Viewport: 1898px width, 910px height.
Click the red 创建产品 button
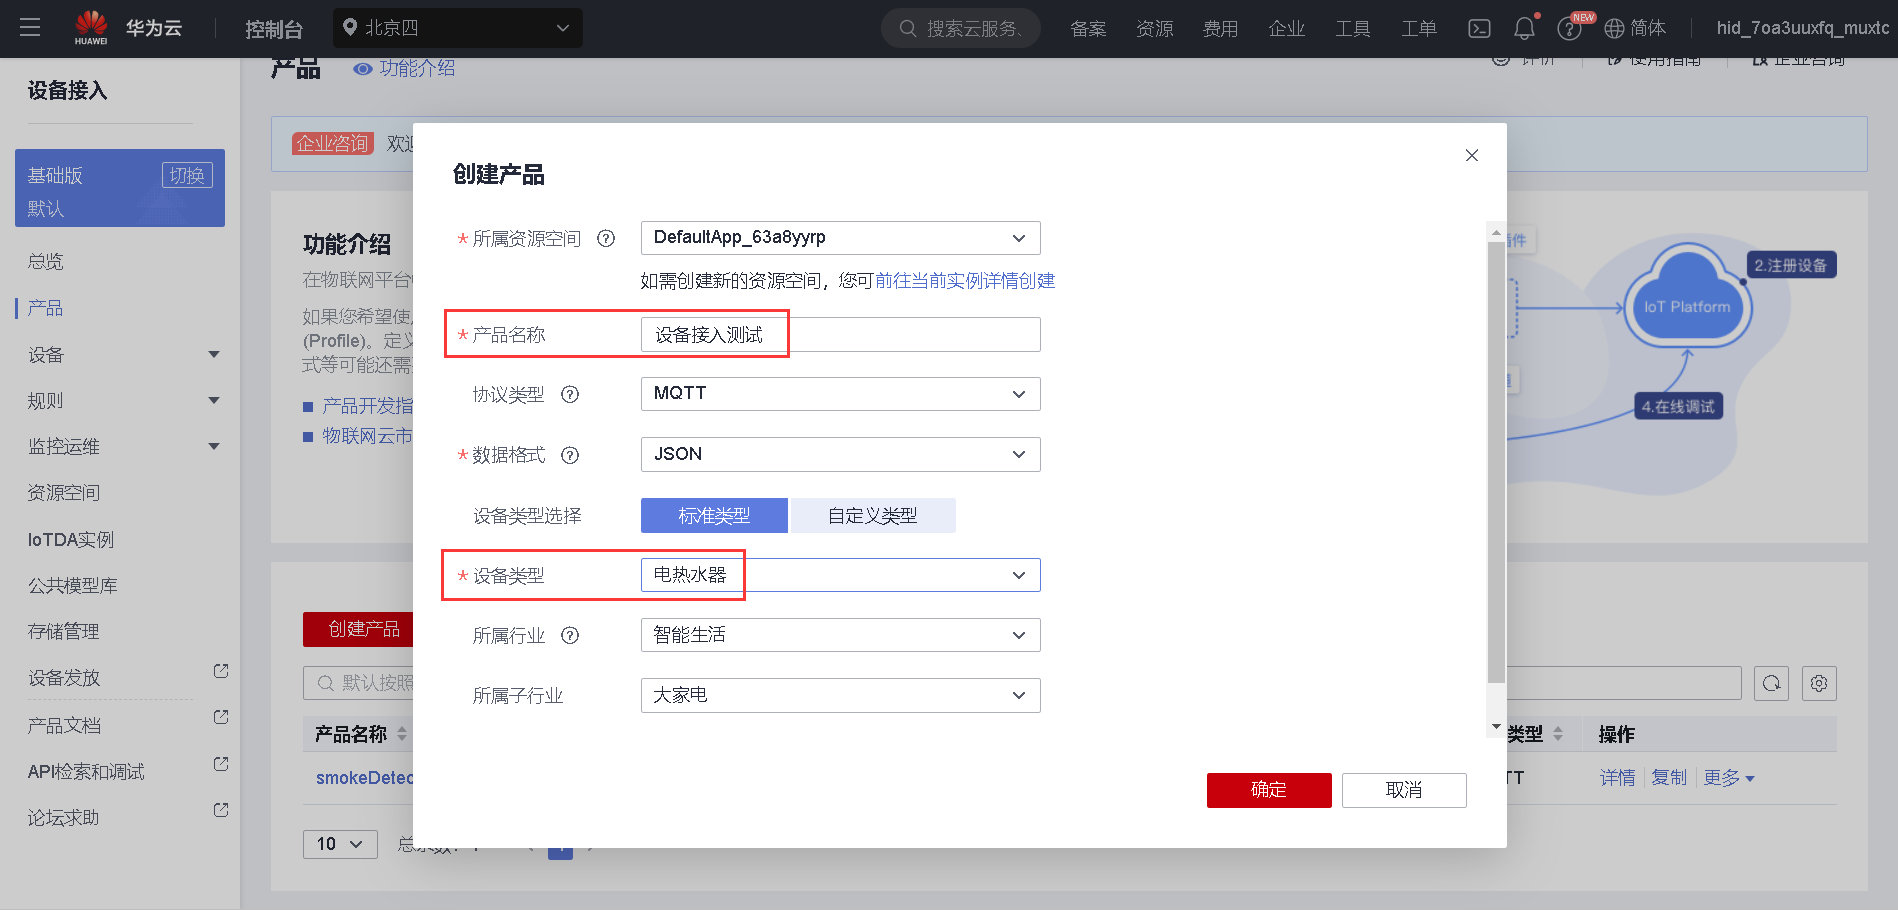[358, 629]
